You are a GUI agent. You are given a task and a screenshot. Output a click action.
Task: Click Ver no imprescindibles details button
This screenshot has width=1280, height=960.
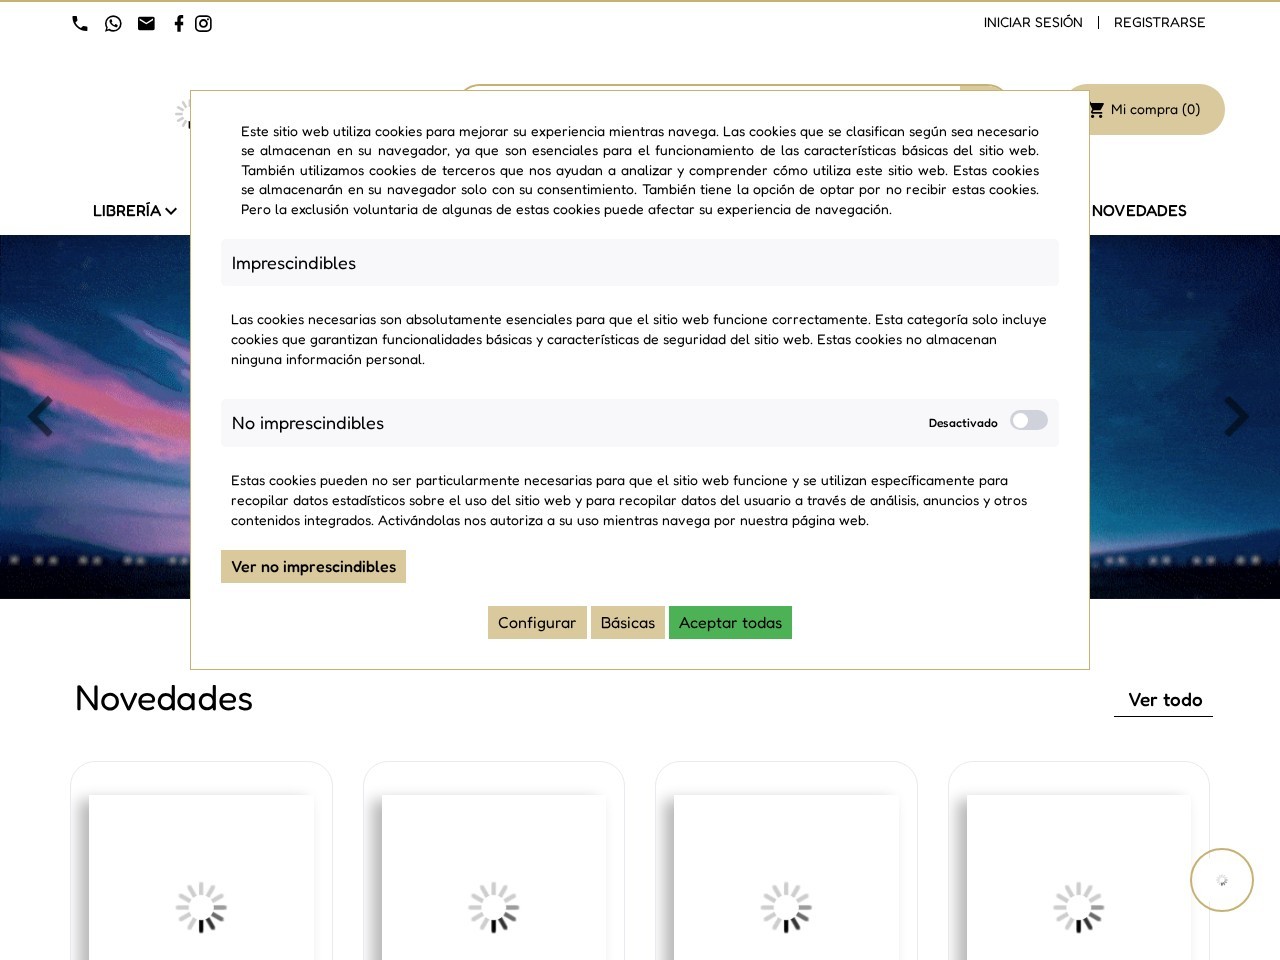(x=313, y=566)
